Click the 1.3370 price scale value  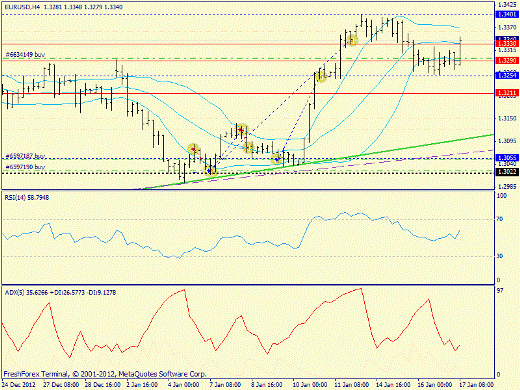tap(507, 27)
